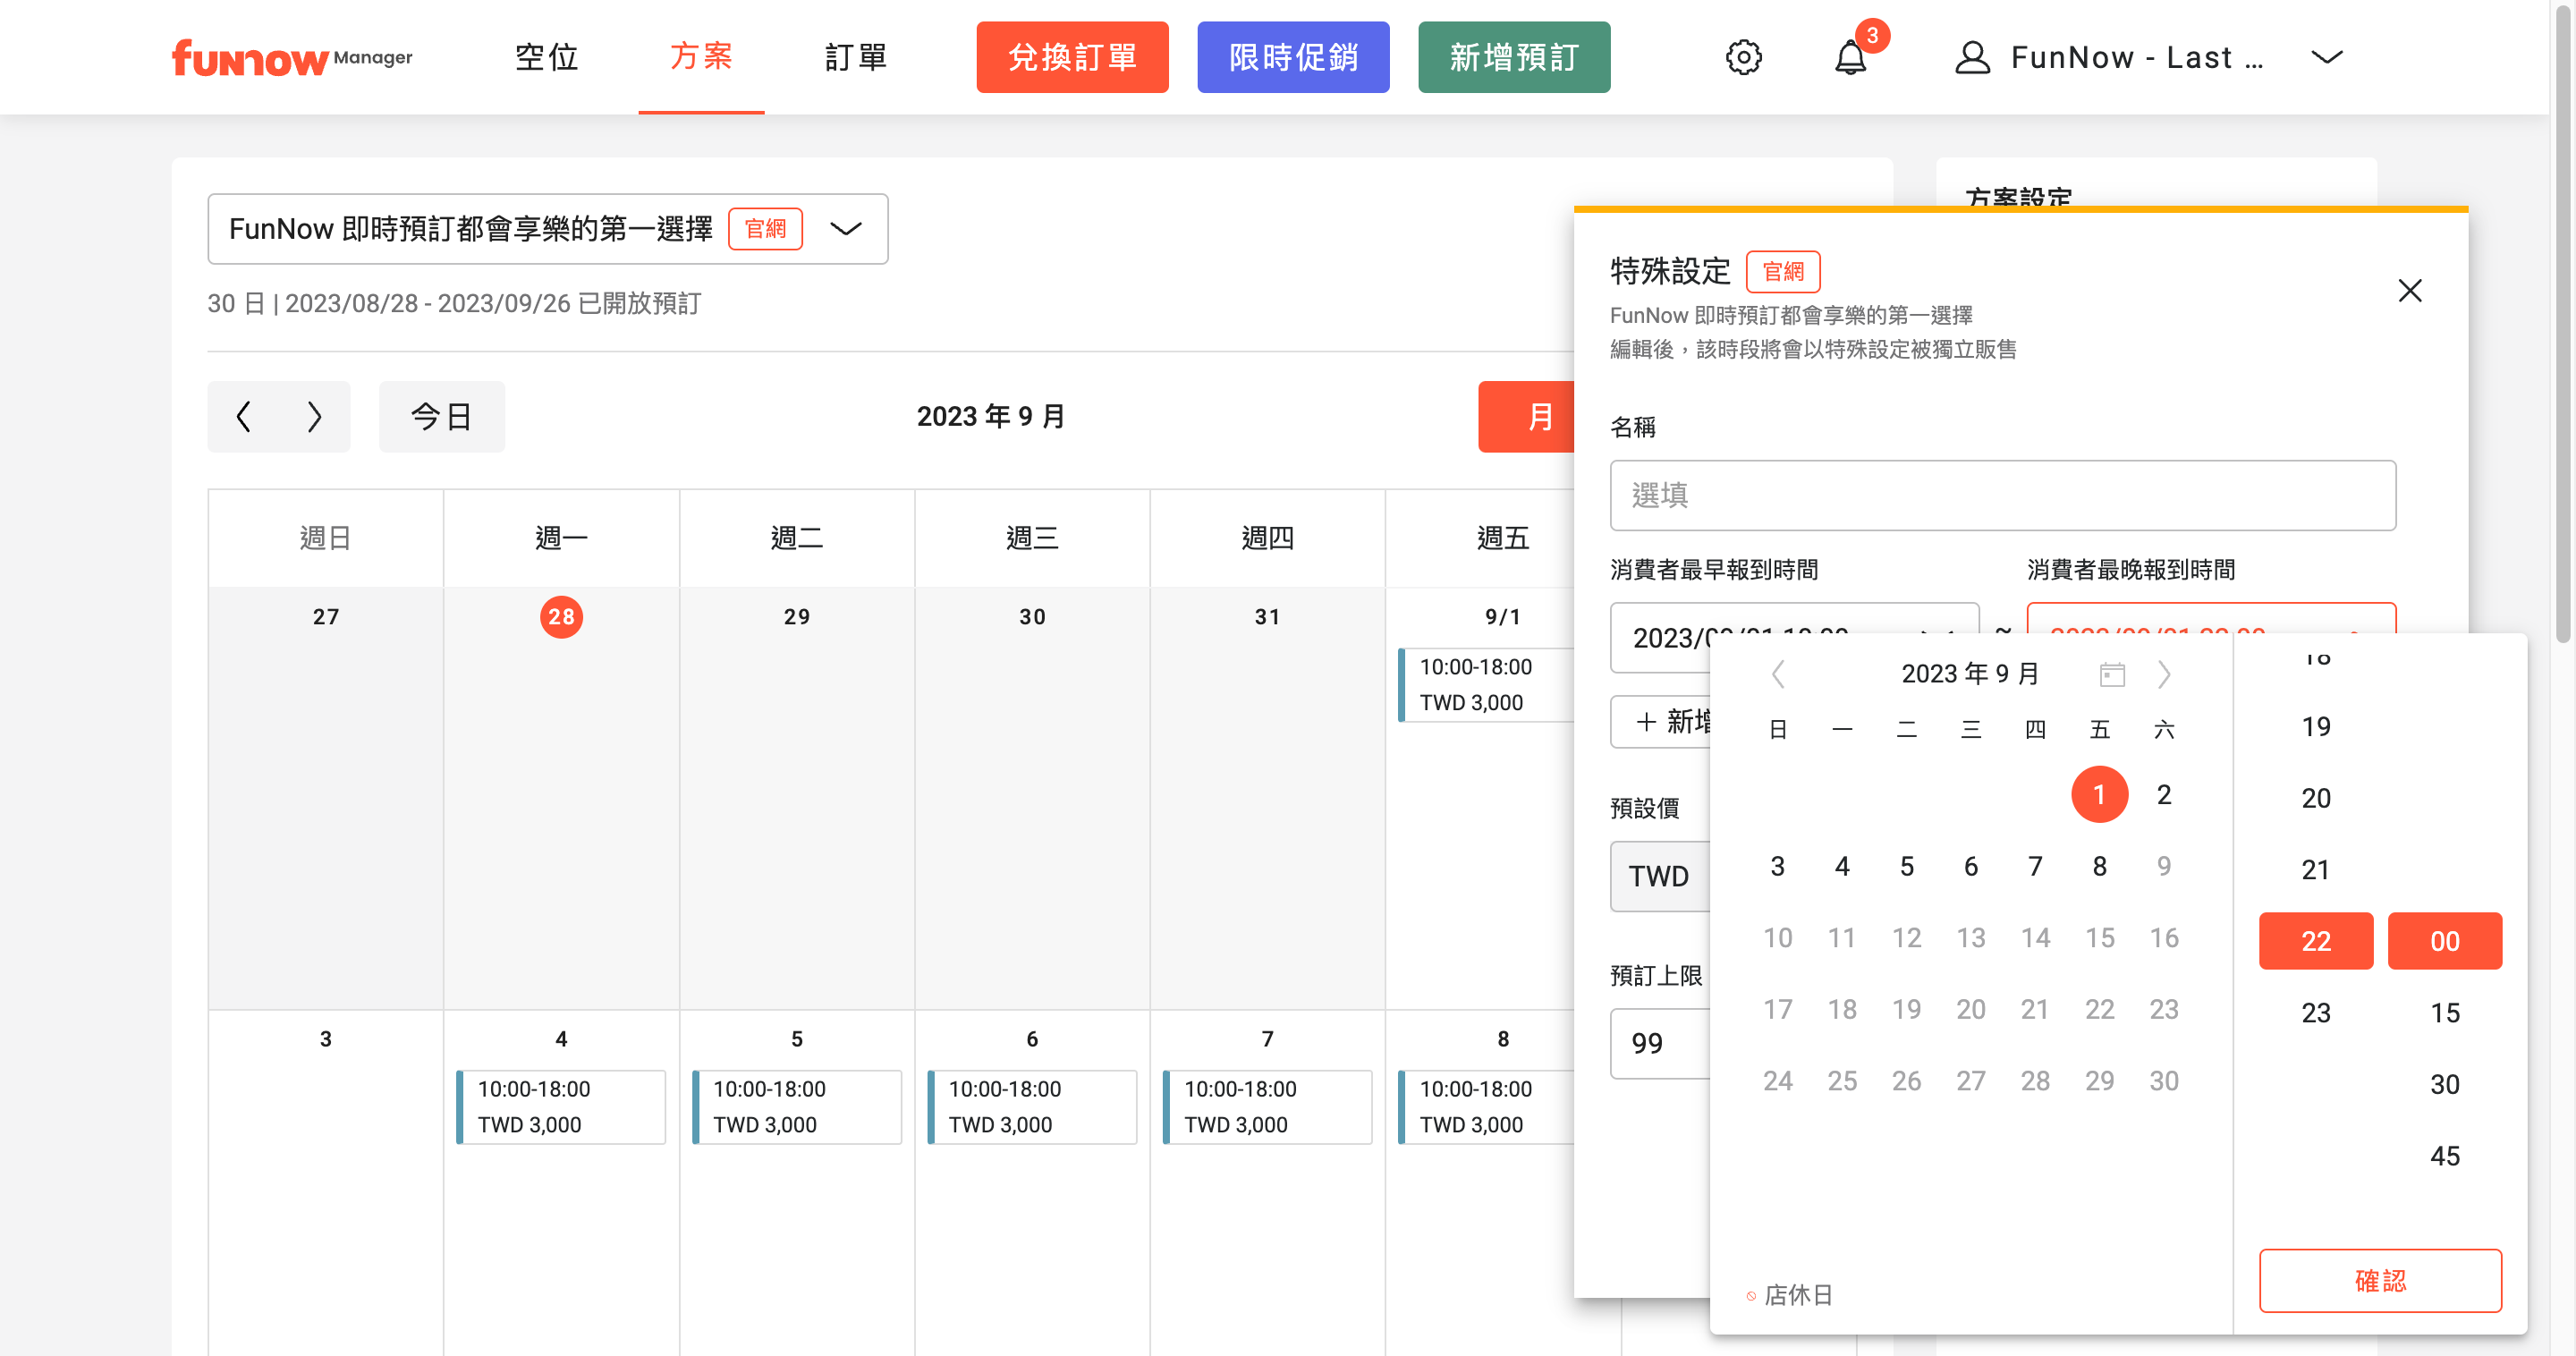Click date picker previous month arrow
2576x1356 pixels.
(1778, 674)
